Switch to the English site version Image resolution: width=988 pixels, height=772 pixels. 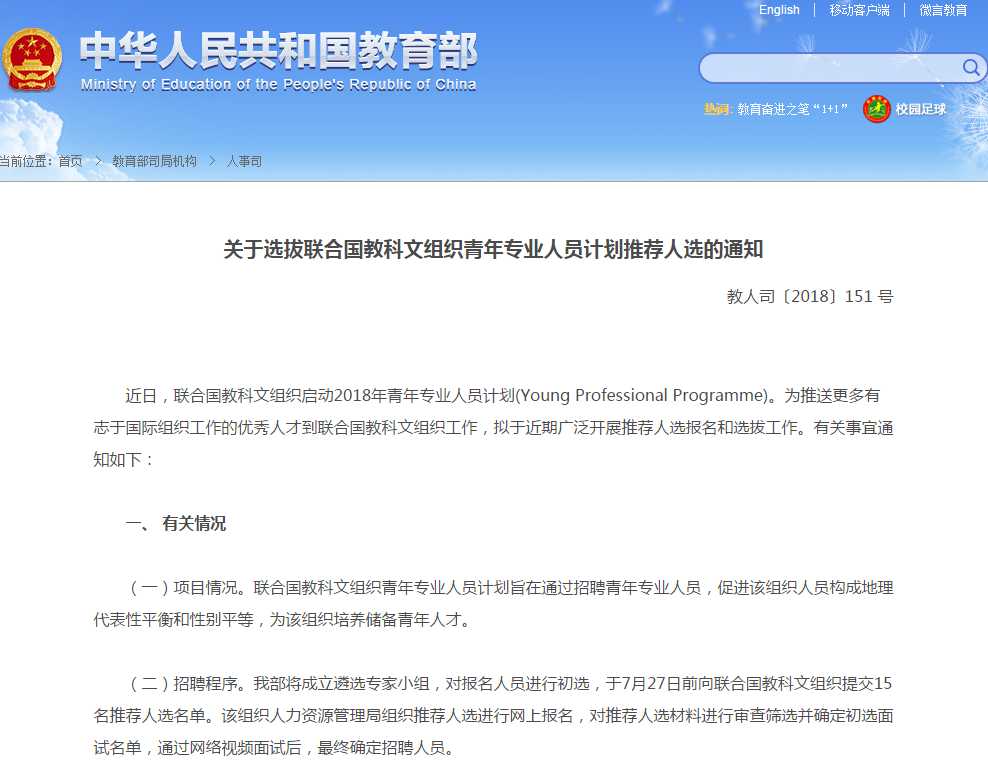(x=779, y=10)
